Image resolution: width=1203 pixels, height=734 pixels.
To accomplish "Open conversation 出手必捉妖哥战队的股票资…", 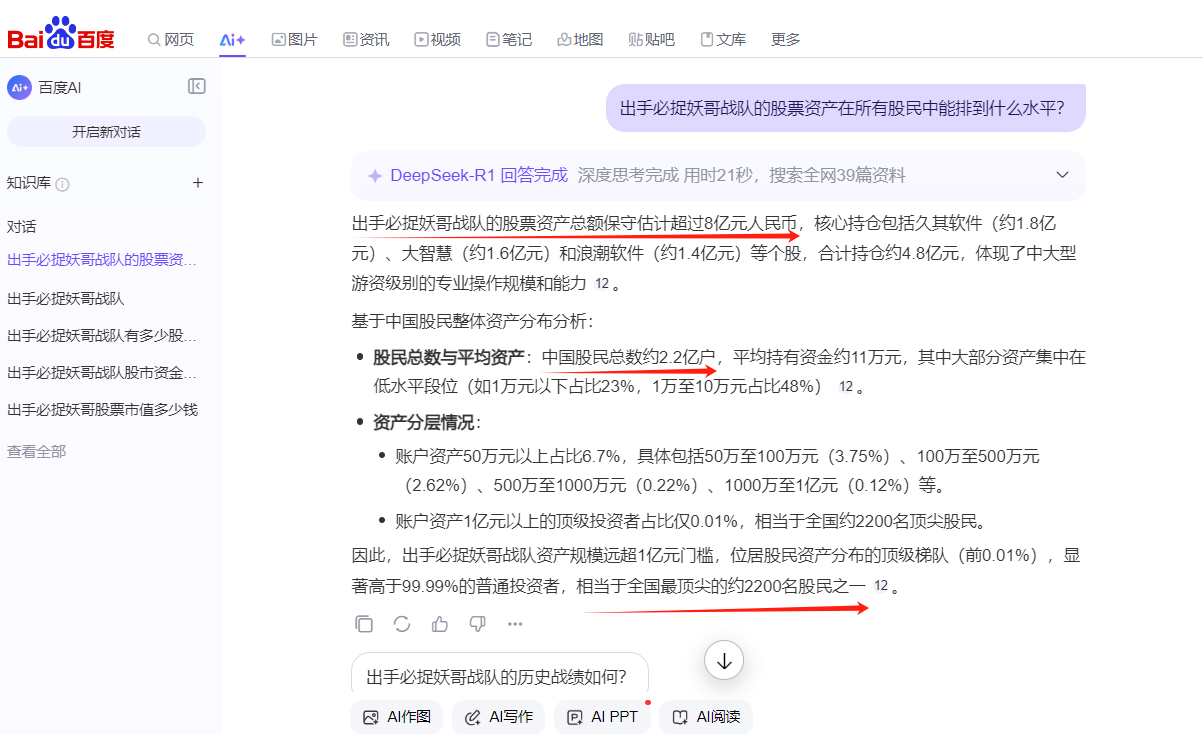I will click(x=102, y=260).
